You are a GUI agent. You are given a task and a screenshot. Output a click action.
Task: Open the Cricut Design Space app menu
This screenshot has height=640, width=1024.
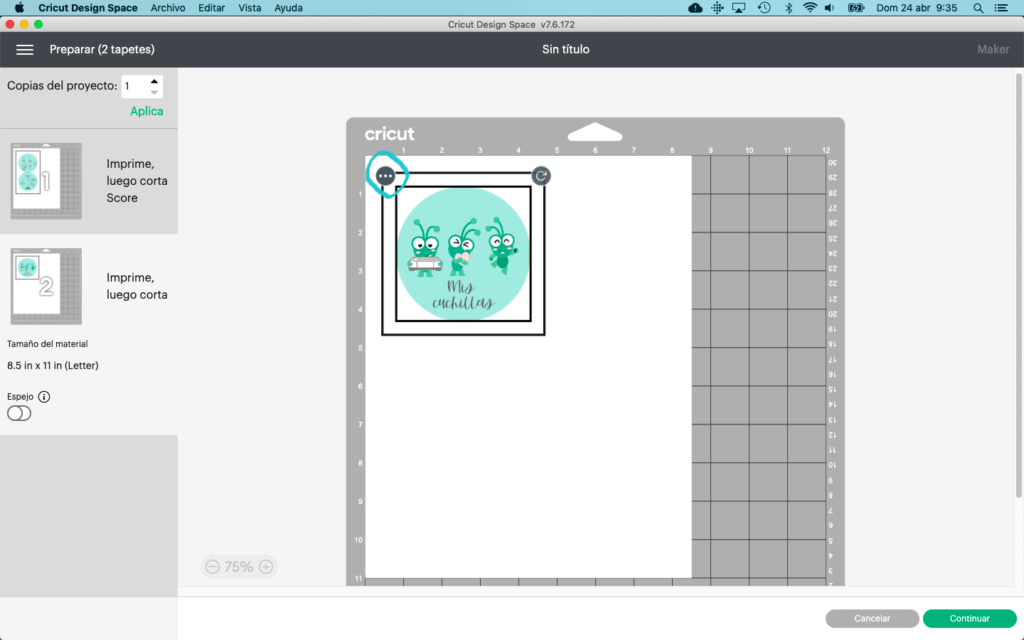[x=88, y=8]
